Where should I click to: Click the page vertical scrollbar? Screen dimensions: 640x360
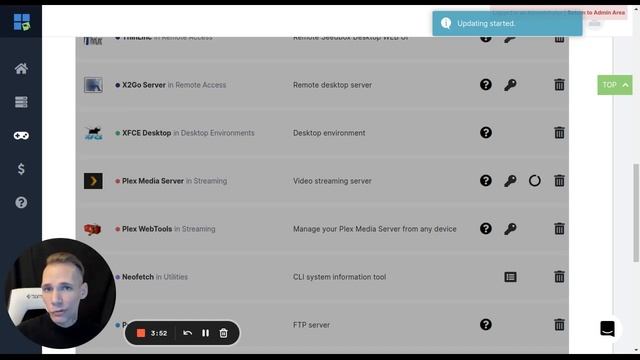tap(636, 213)
